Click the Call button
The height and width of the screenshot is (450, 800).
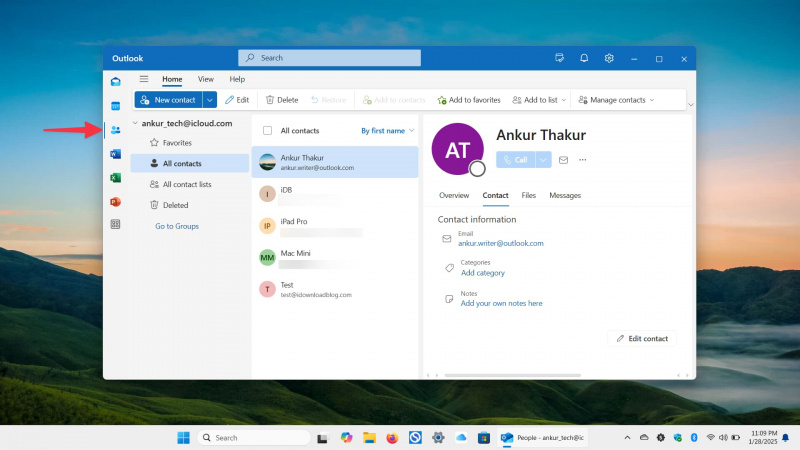[x=515, y=160]
